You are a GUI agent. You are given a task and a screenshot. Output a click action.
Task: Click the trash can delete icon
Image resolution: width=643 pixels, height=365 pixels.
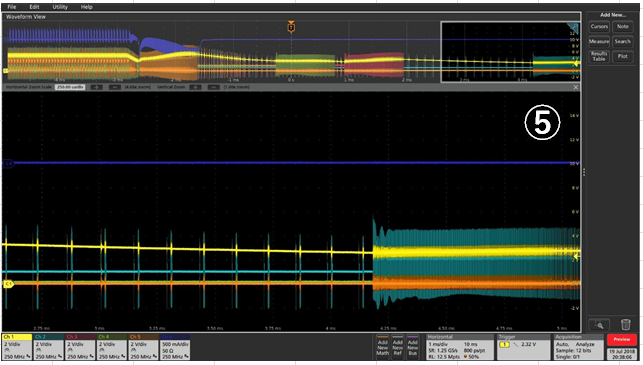coord(625,325)
